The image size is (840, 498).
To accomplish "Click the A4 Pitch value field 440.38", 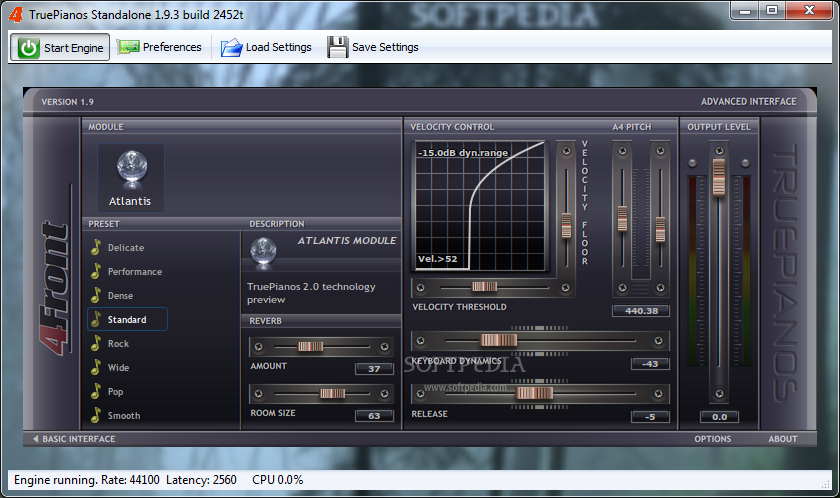I will [641, 311].
